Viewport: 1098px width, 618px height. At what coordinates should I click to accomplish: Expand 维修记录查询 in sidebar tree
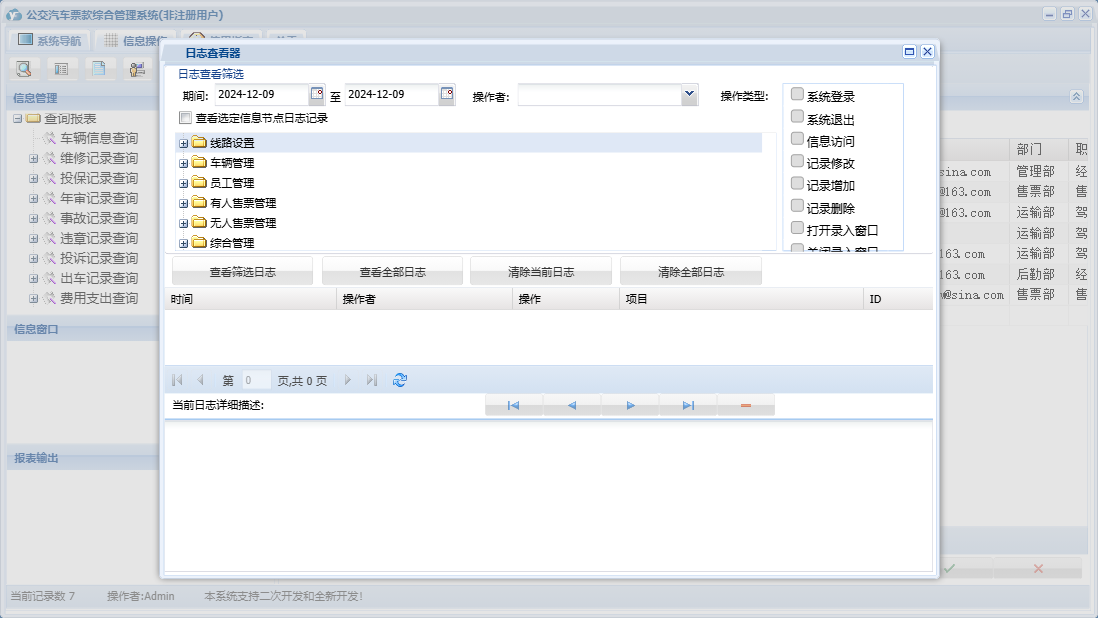pyautogui.click(x=33, y=159)
